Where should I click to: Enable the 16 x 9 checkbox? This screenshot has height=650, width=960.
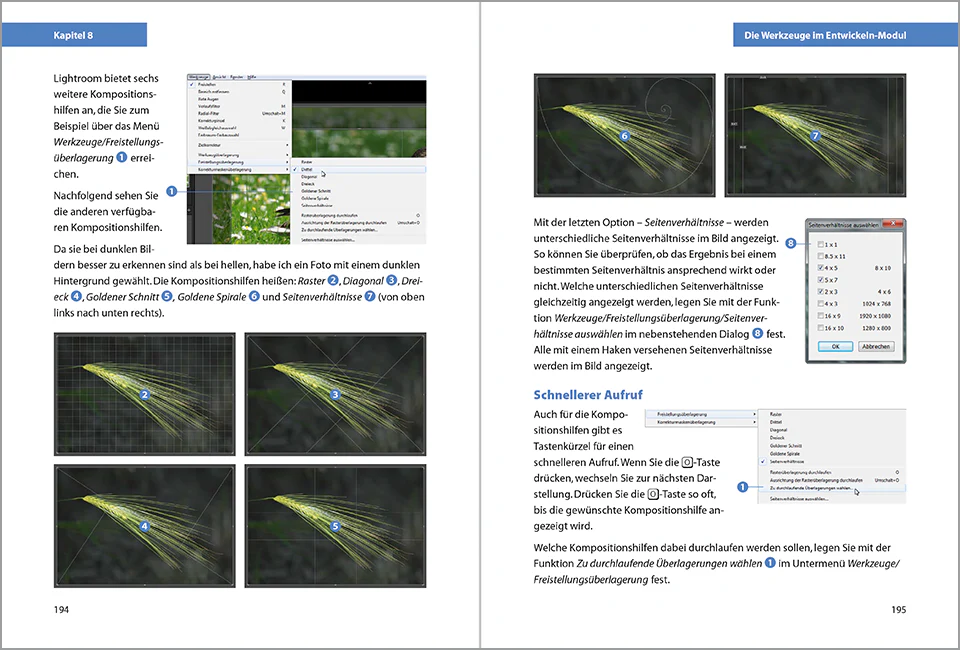[x=821, y=316]
